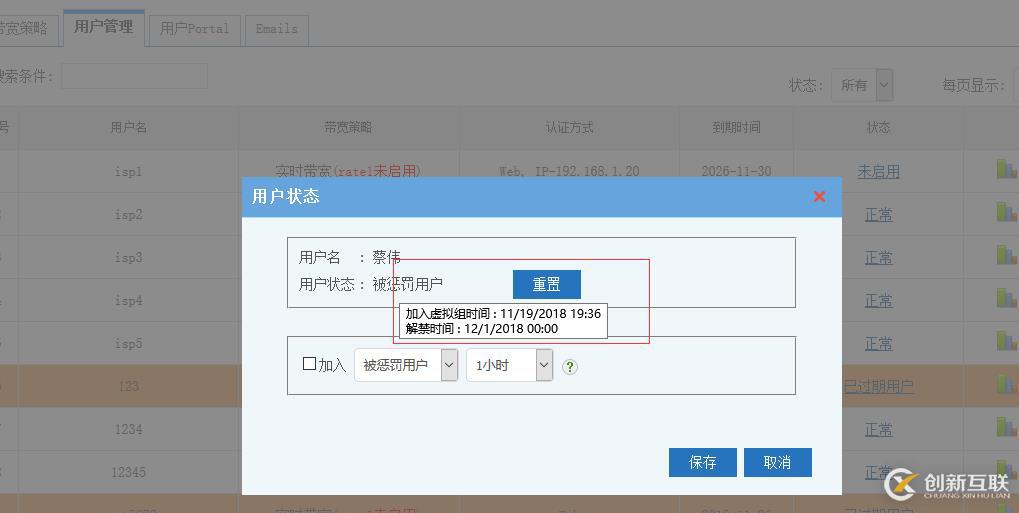Open traffic chart icon for isp4
This screenshot has height=513, width=1019.
[x=1007, y=297]
